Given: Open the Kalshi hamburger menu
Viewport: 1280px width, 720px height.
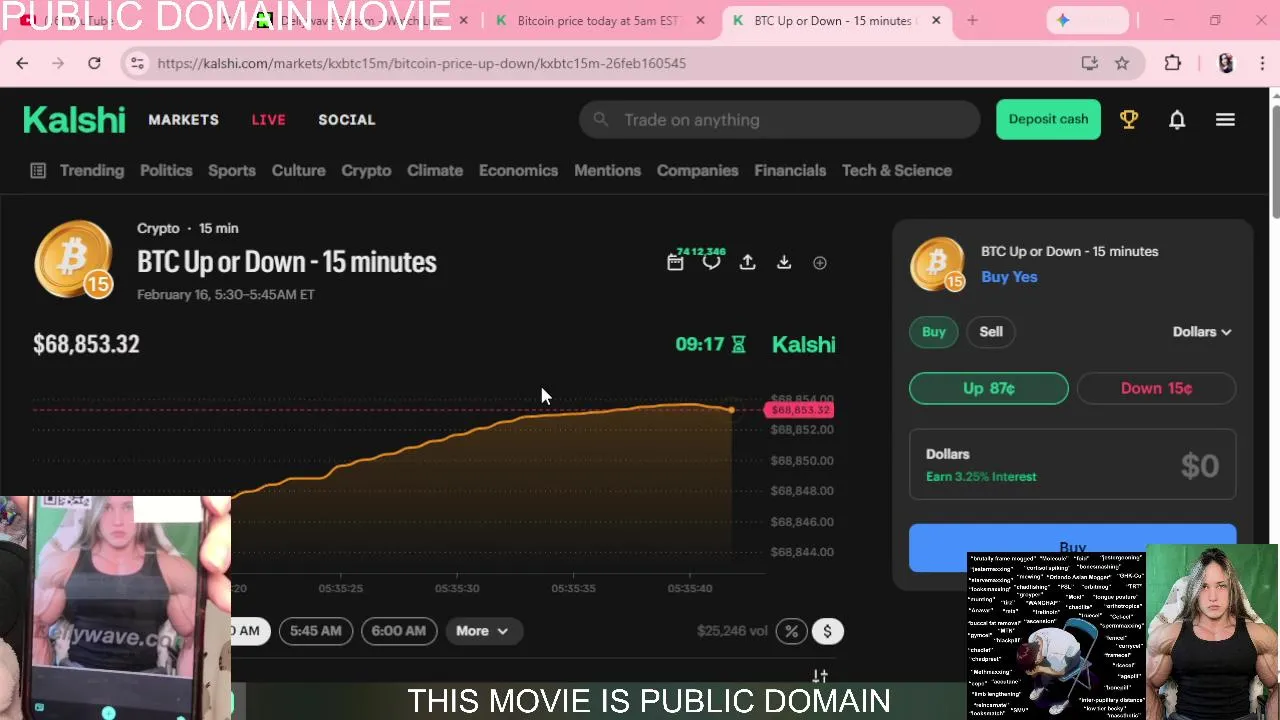Looking at the screenshot, I should click(1225, 120).
